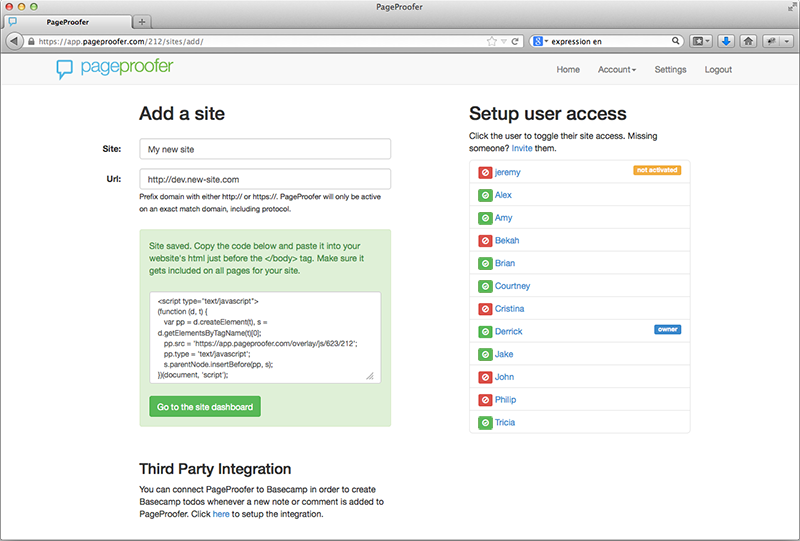Click the Invite link
Viewport: 800px width, 541px height.
[x=521, y=149]
